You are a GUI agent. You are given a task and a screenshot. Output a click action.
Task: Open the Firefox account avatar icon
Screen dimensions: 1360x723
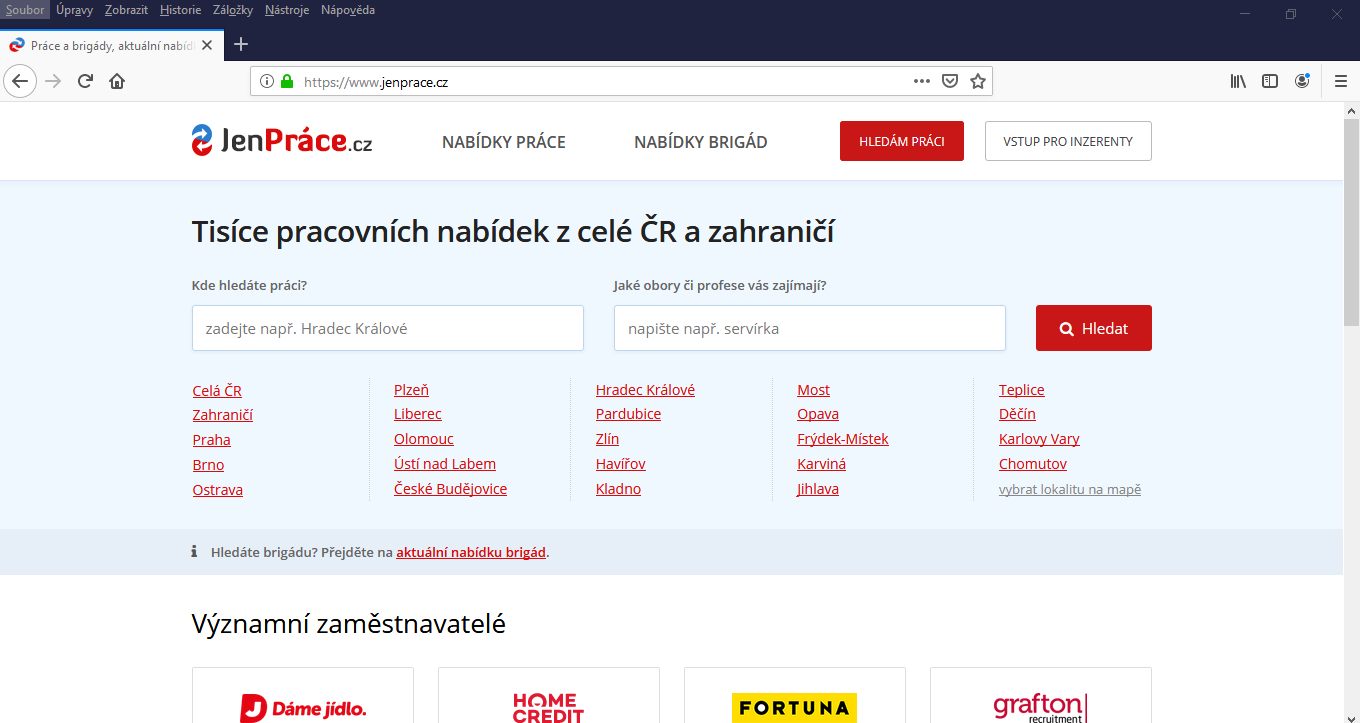1302,81
